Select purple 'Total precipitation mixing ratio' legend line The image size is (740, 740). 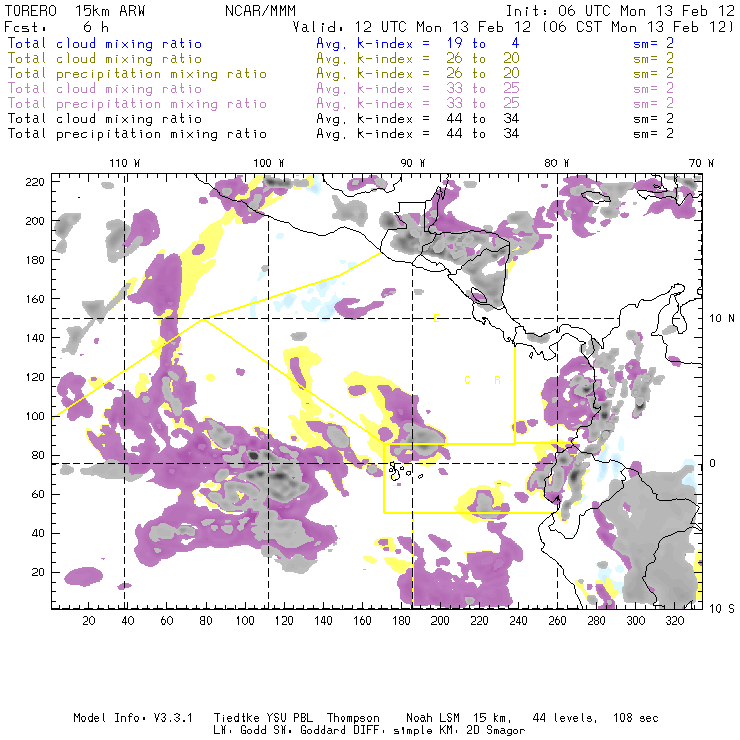pos(137,104)
